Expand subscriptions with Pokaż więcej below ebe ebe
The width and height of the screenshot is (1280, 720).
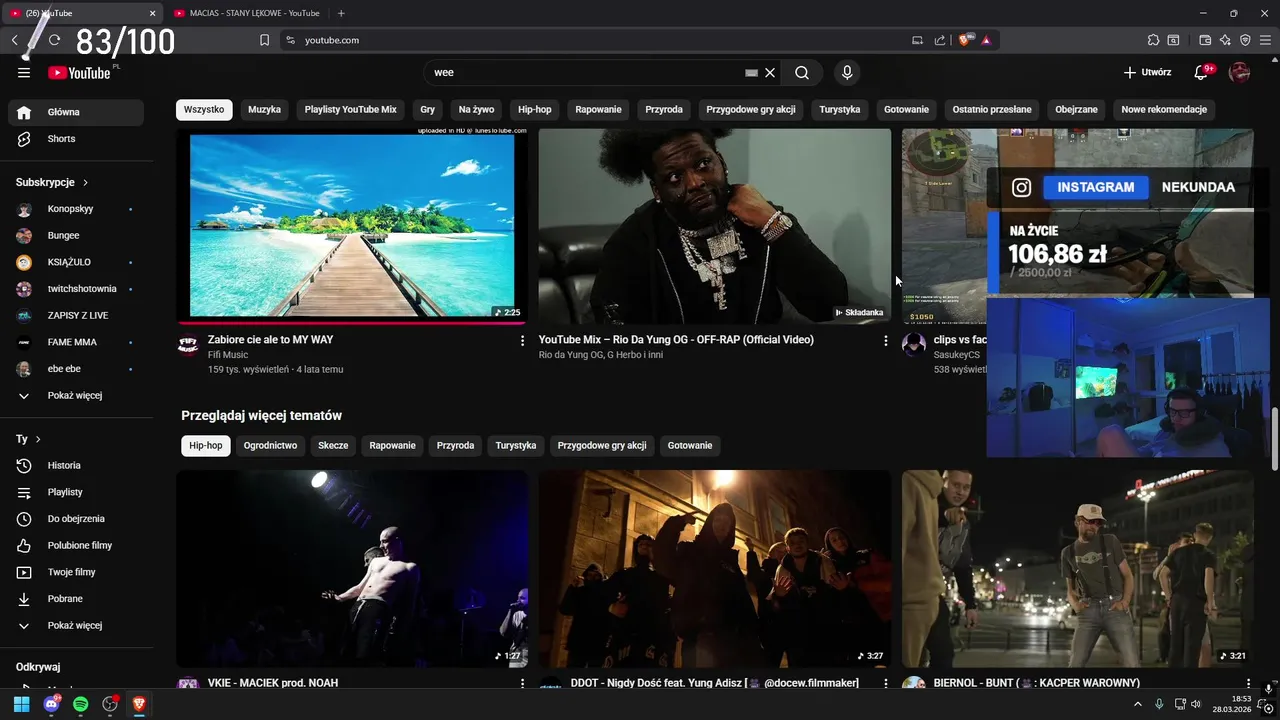point(76,395)
